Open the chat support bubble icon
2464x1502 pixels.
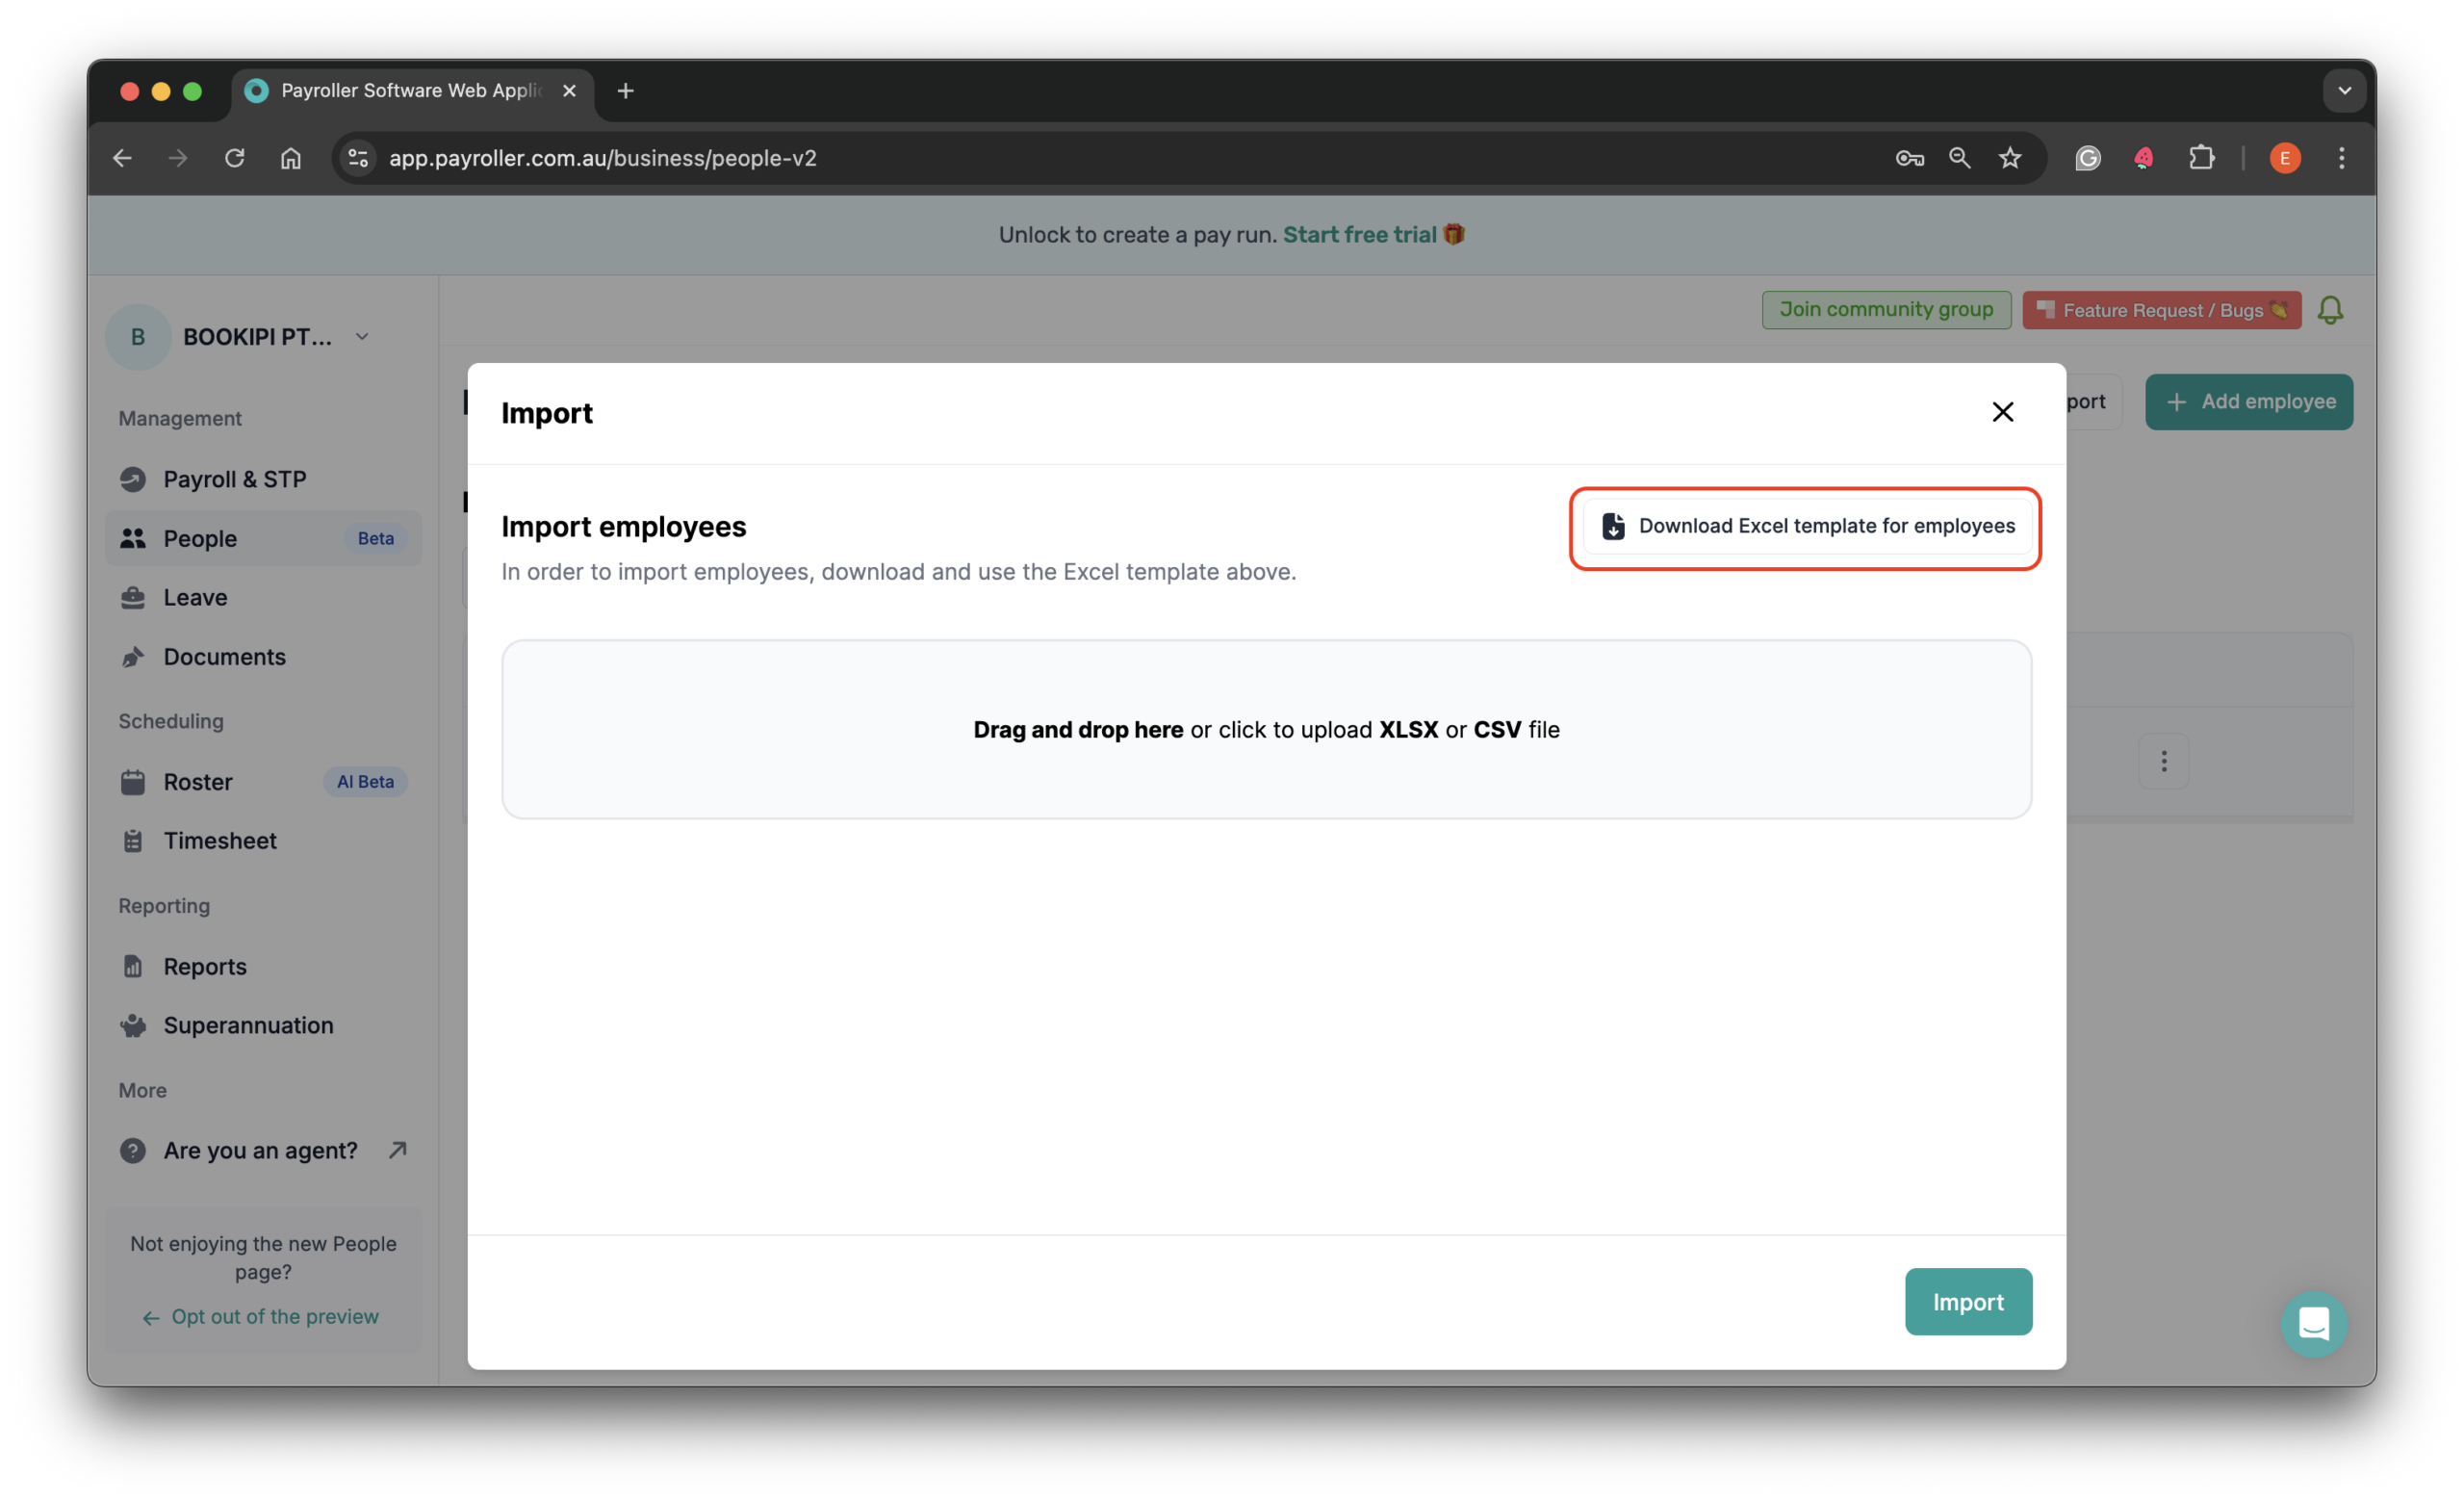[2313, 1324]
